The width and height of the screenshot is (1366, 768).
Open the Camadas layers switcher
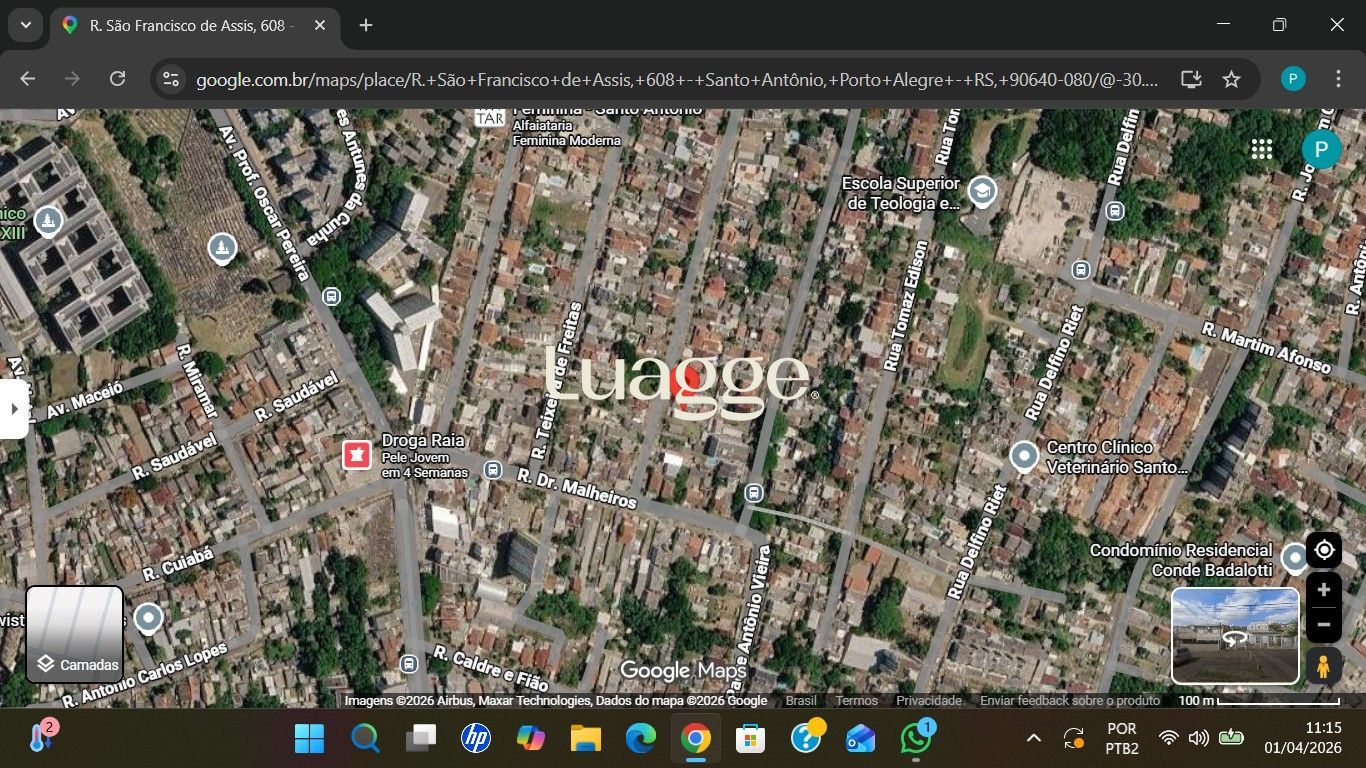[x=75, y=634]
